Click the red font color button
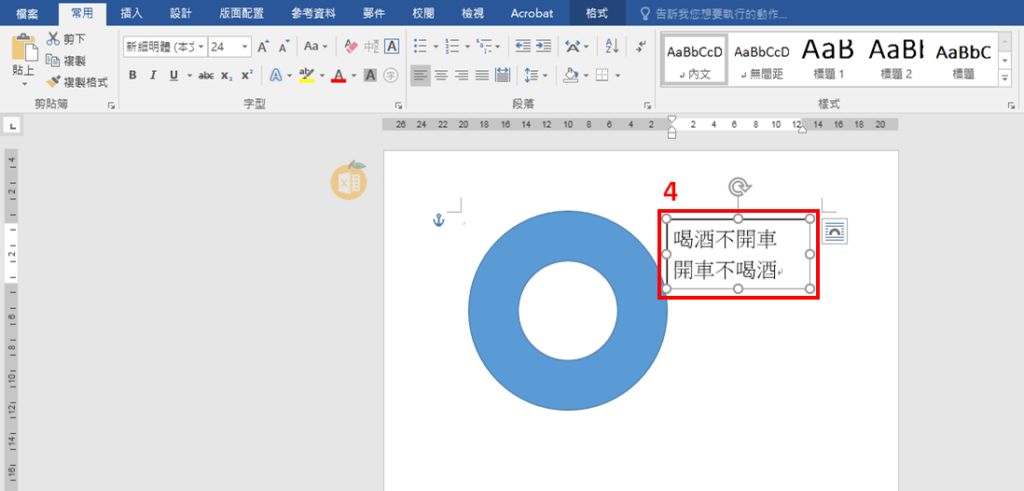This screenshot has width=1024, height=491. click(x=338, y=76)
